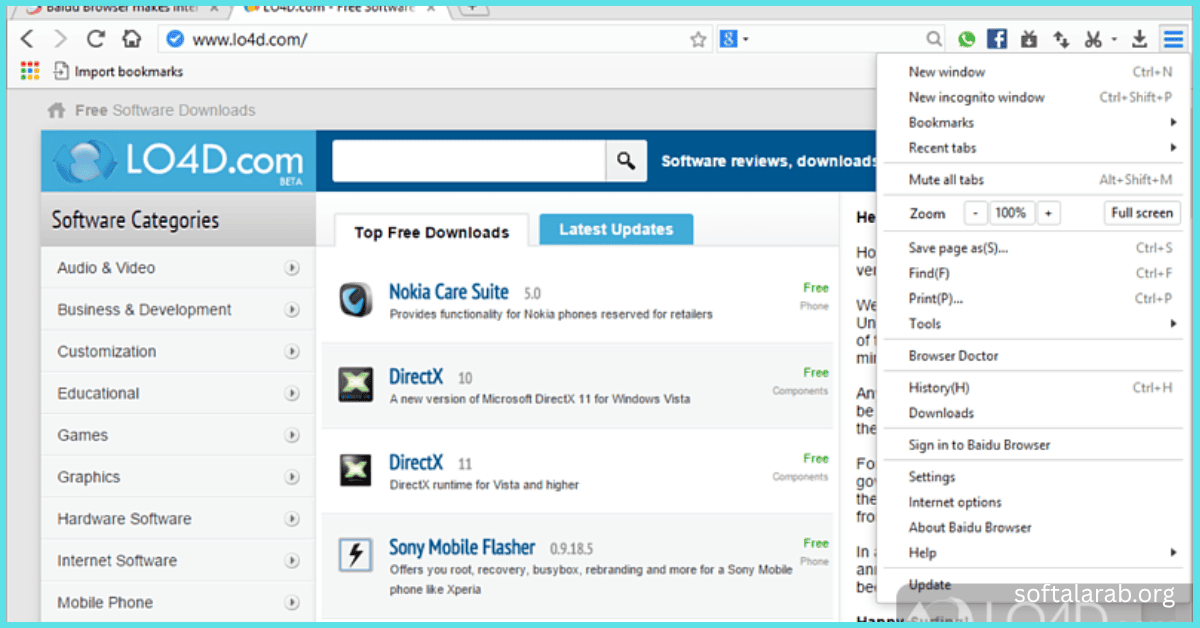The image size is (1200, 628).
Task: Click the Nokia Care Suite icon
Action: (355, 299)
